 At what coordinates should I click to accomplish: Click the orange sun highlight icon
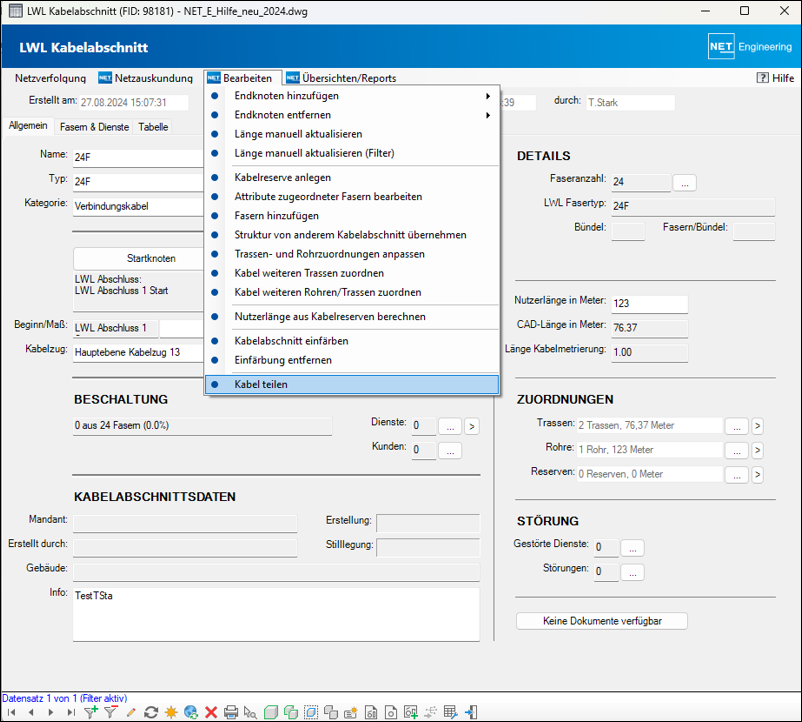(x=171, y=712)
